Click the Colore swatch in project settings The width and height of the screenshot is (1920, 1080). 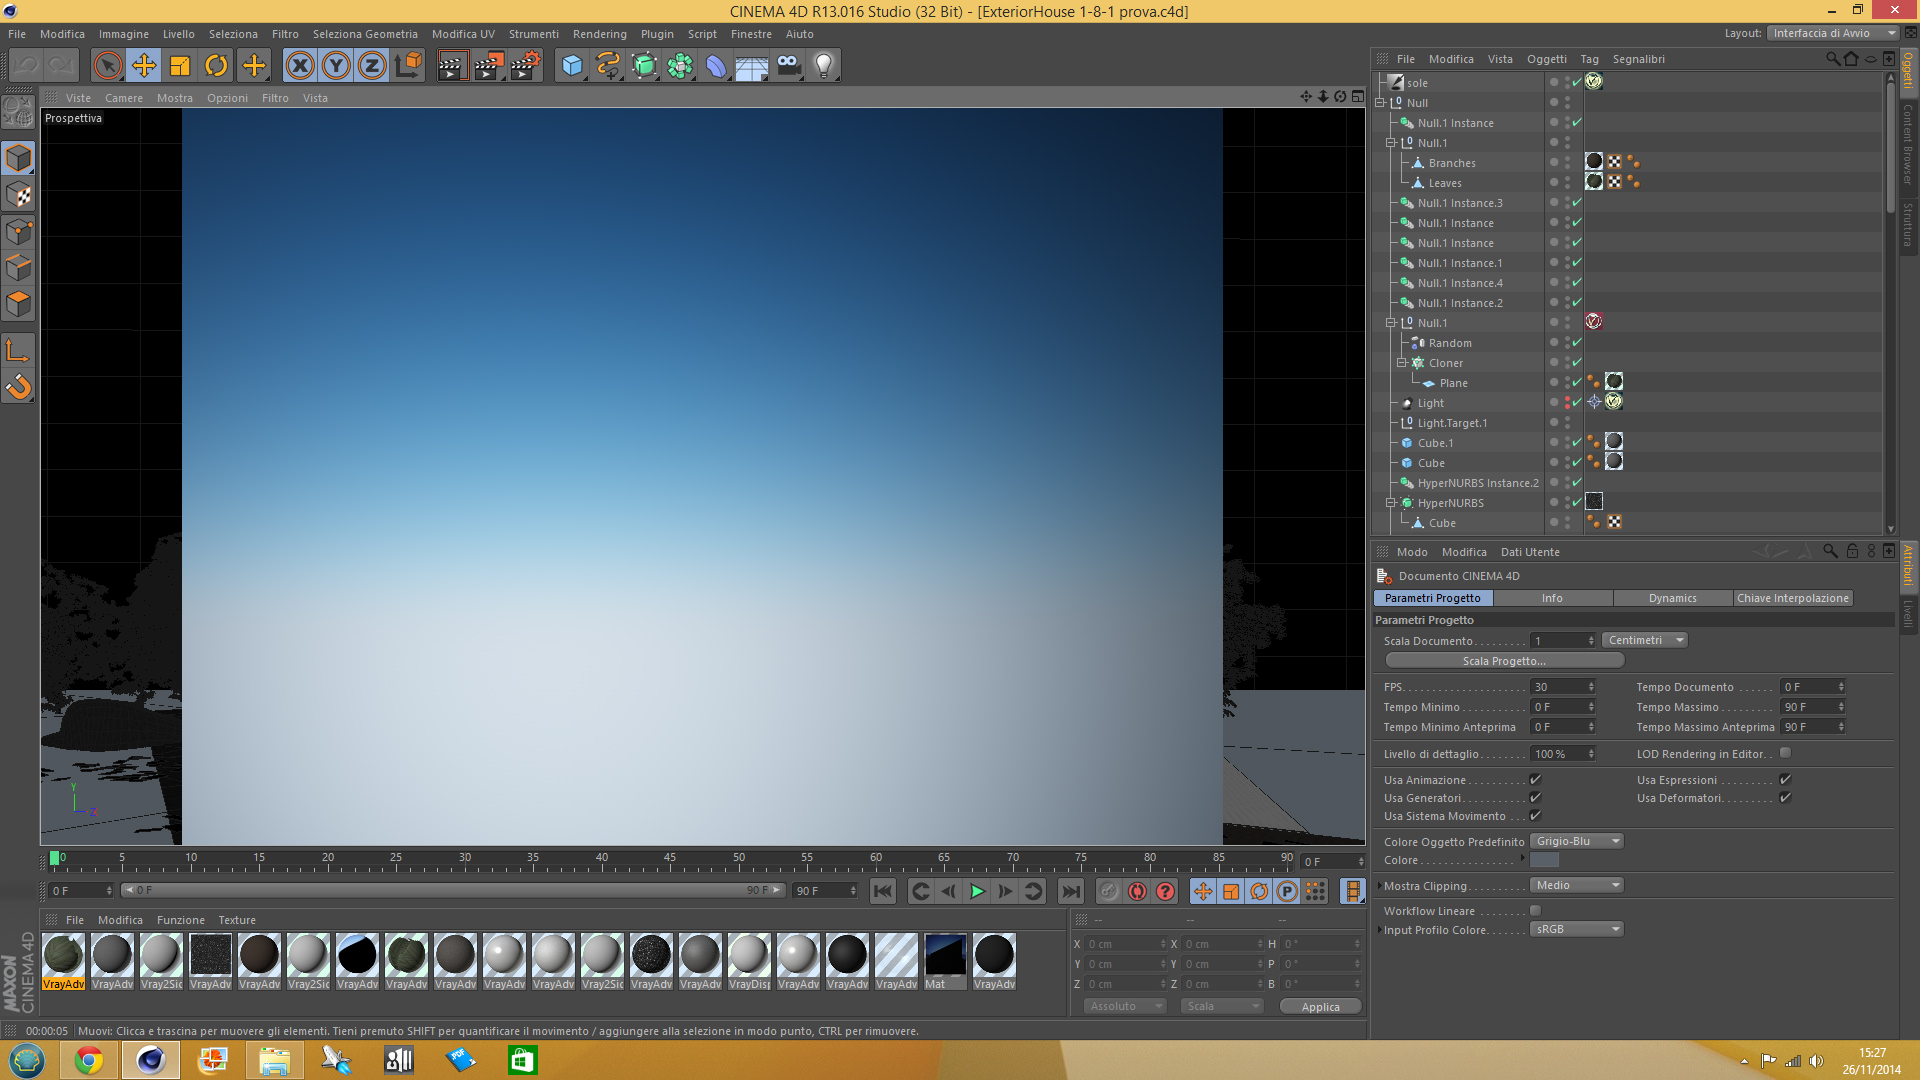[1545, 860]
